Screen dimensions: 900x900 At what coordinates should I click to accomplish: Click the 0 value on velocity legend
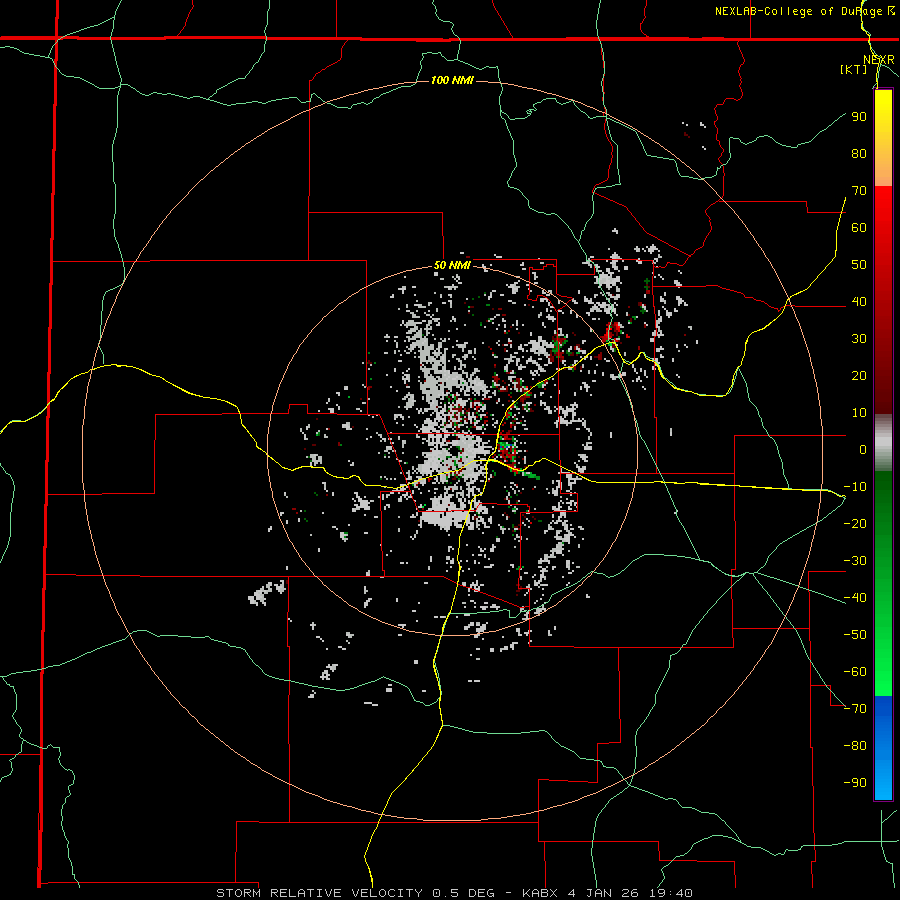tap(863, 449)
